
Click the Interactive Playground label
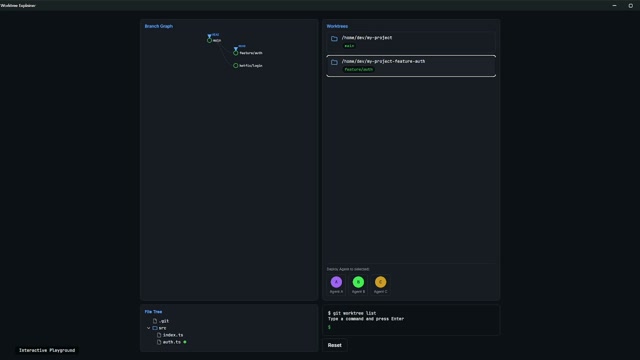[47, 350]
